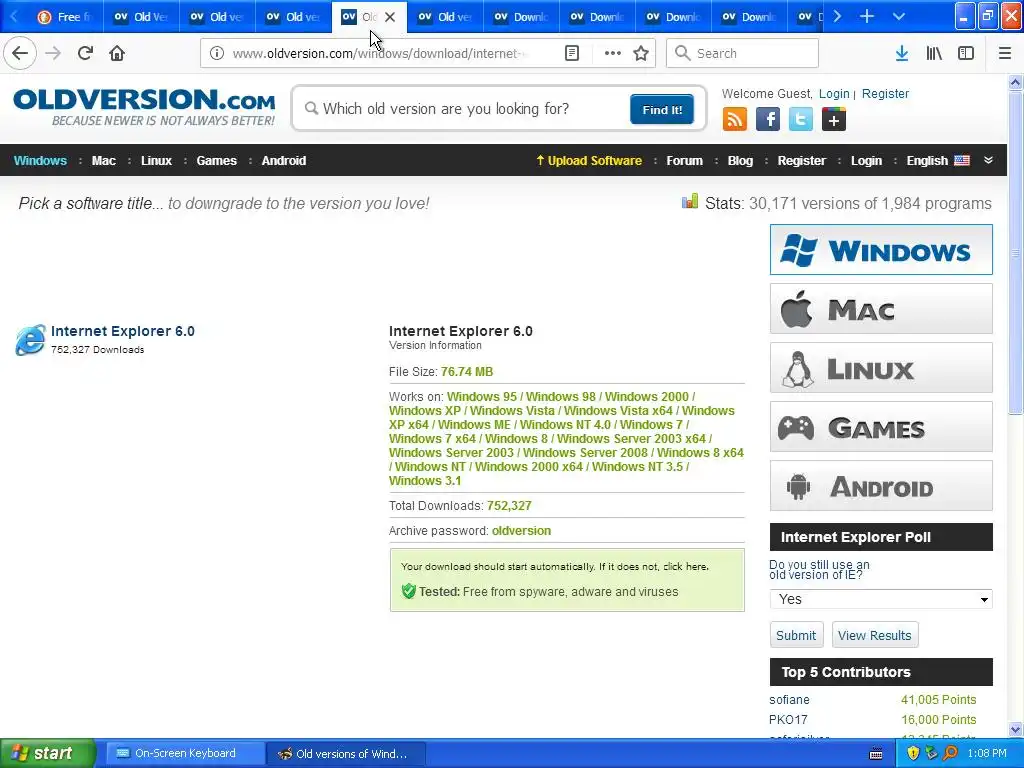Open the taskbar keyboard tray icon

pos(876,754)
